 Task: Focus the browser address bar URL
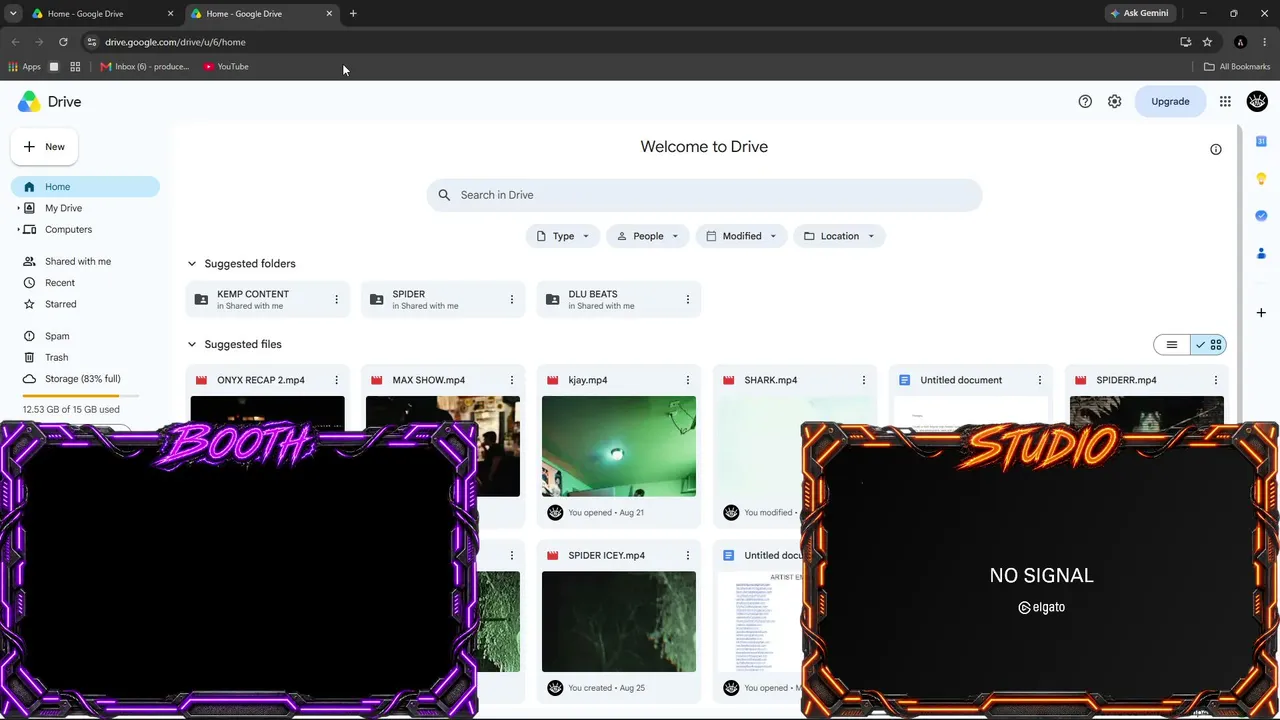pyautogui.click(x=176, y=42)
